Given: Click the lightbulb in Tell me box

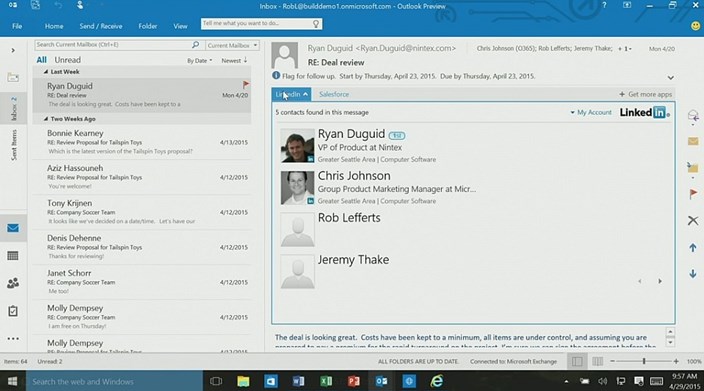Looking at the screenshot, I should pos(316,24).
